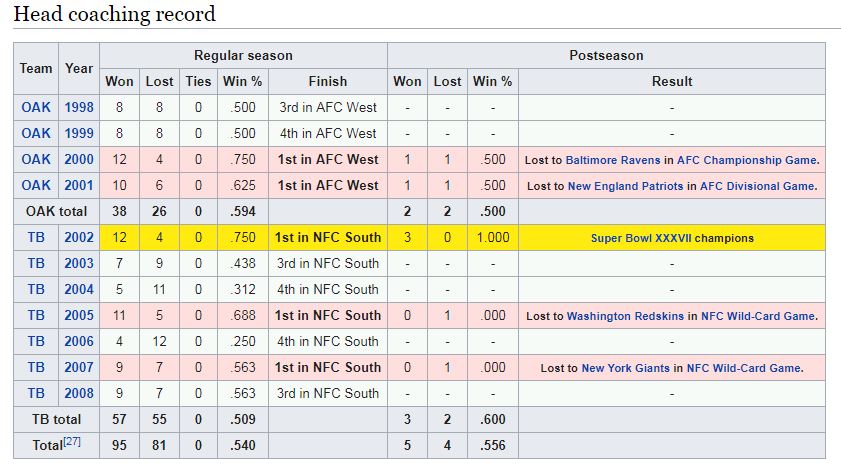Open the OAK link in the 1999 row
This screenshot has width=841, height=476.
[x=36, y=133]
